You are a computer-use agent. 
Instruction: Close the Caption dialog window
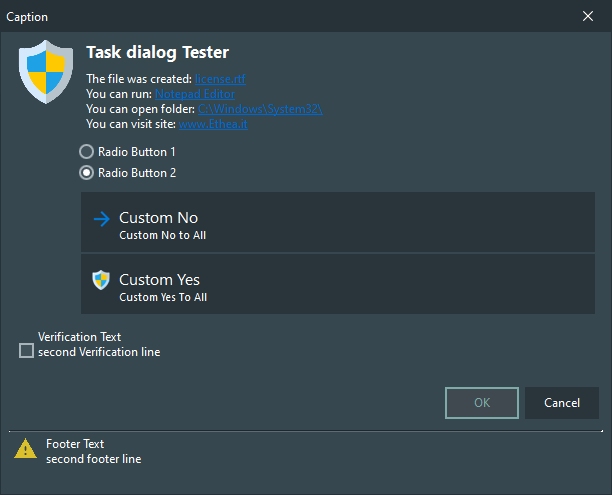pos(588,16)
